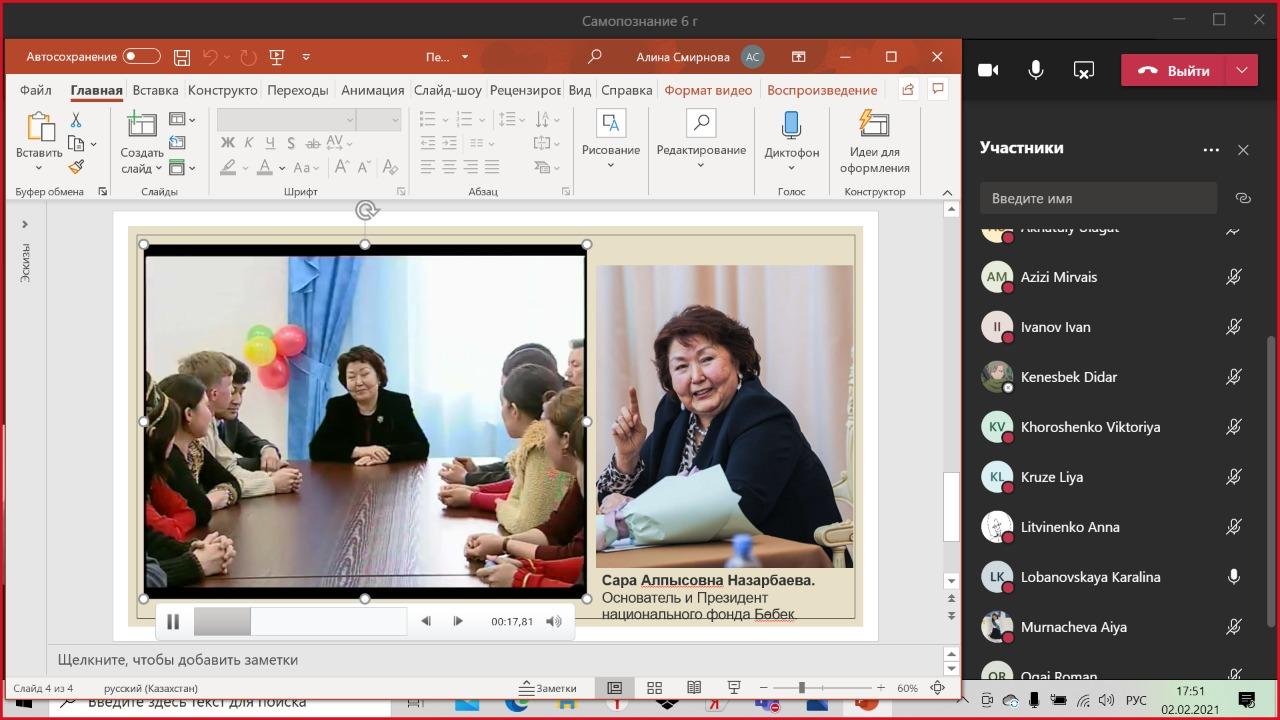Switch to slide sorter view
Viewport: 1280px width, 720px height.
pyautogui.click(x=654, y=688)
